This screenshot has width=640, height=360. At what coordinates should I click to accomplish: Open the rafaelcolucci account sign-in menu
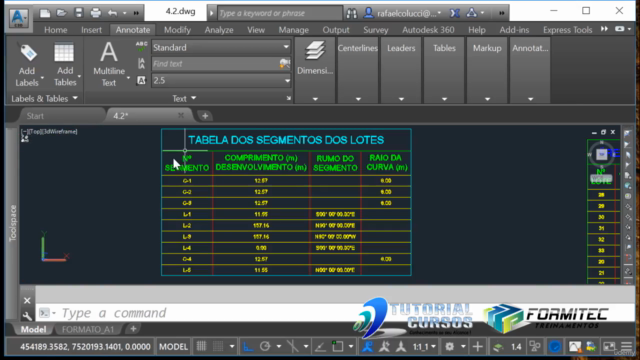click(x=403, y=13)
